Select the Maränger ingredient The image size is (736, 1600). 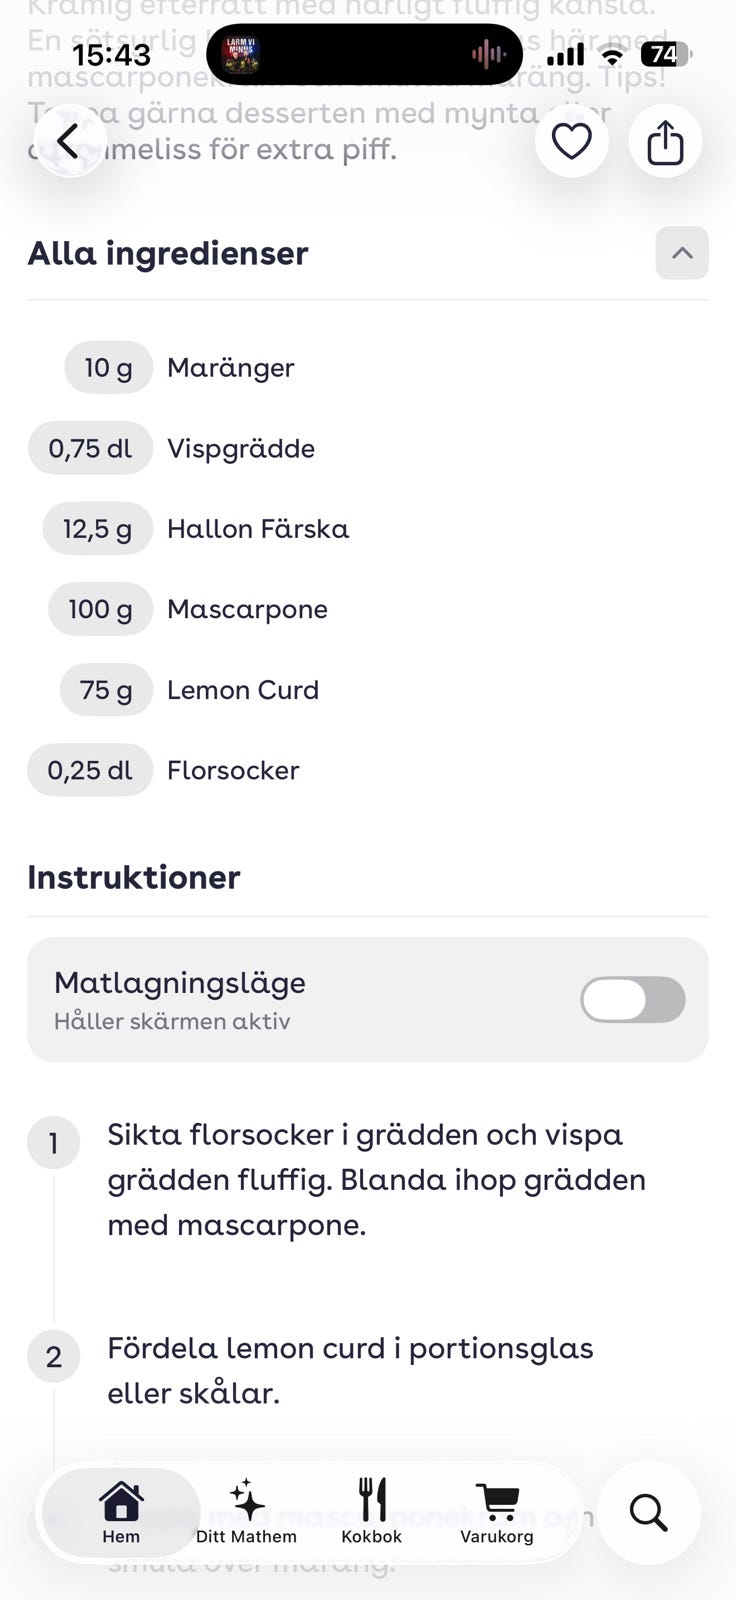tap(230, 367)
